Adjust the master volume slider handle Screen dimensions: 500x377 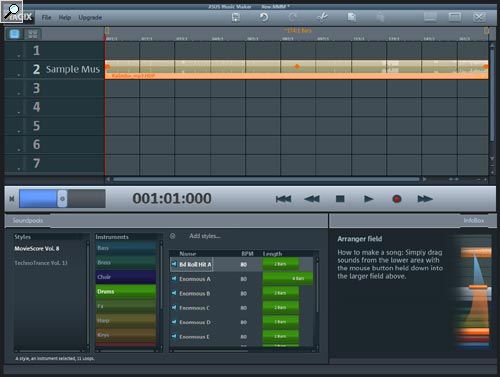[62, 199]
